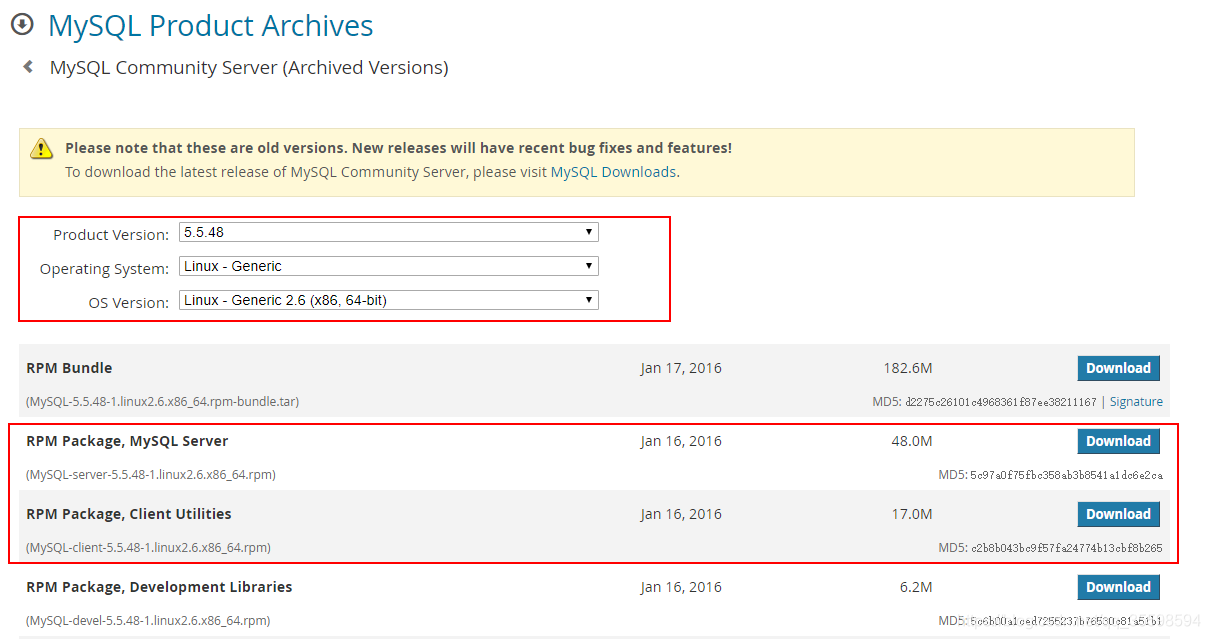Click the MySQL-client-5.5.48-1.linux2.6.x86_64.rpm file name
This screenshot has height=639, width=1210.
click(x=148, y=548)
